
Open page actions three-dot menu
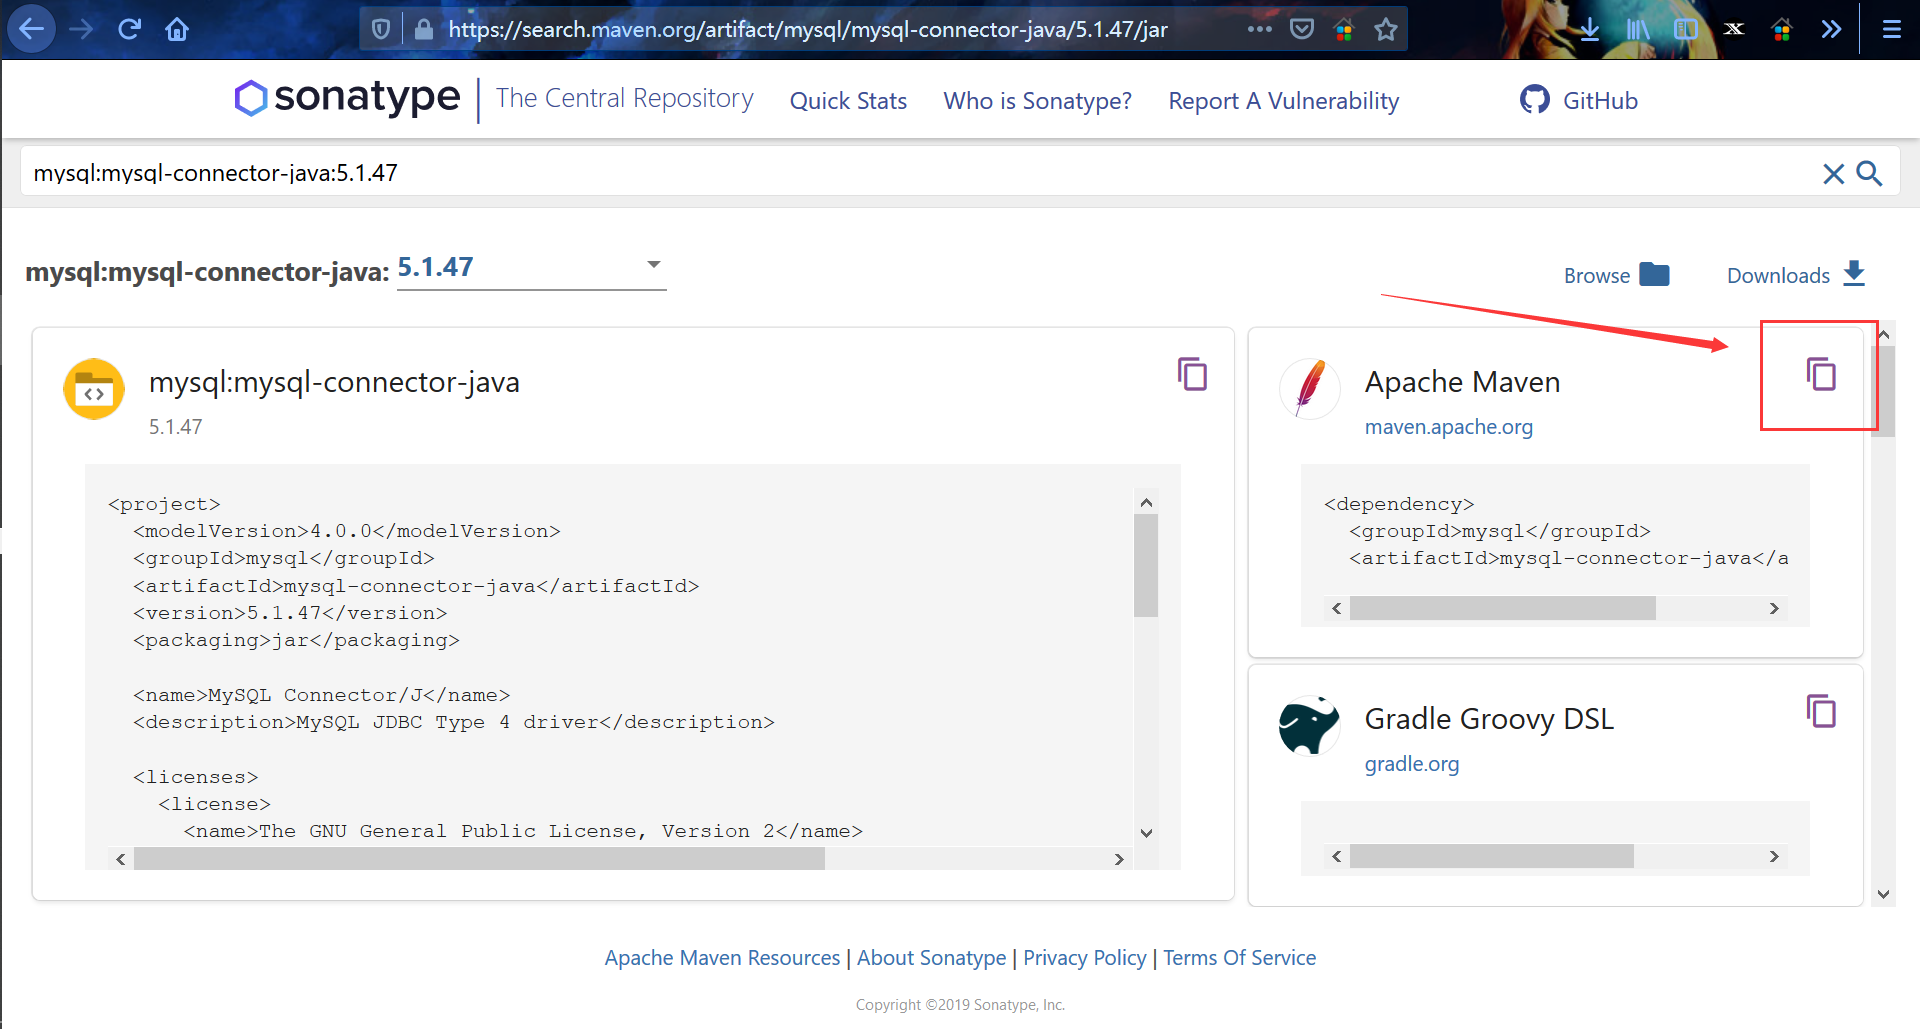[x=1259, y=29]
